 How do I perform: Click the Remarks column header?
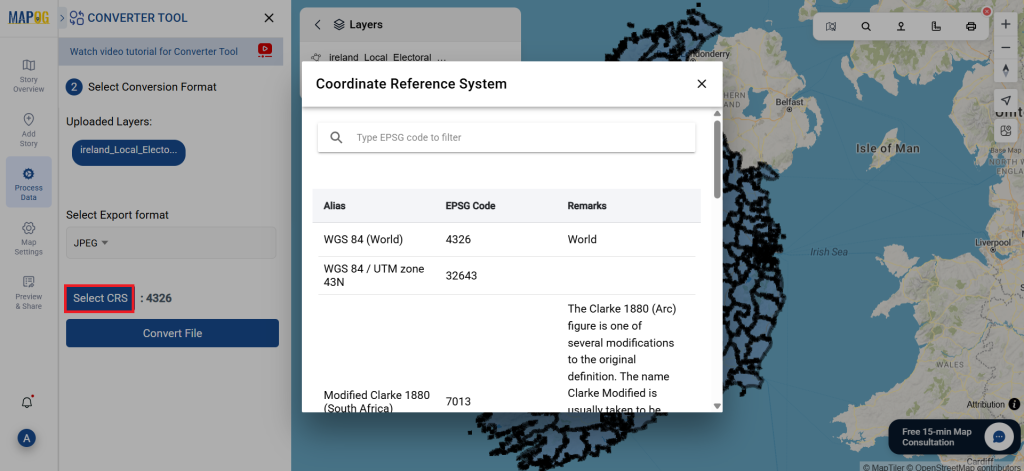[x=586, y=206]
